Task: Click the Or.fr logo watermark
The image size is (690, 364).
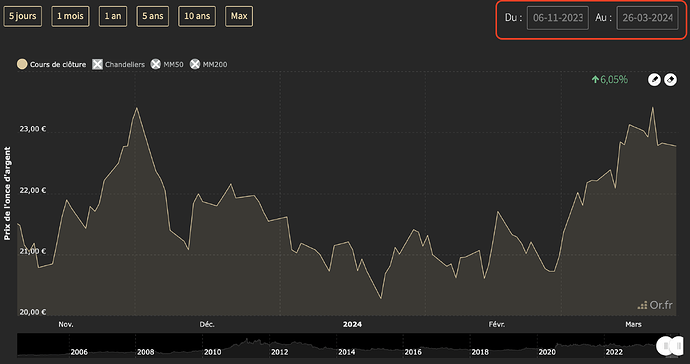Action: coord(655,305)
